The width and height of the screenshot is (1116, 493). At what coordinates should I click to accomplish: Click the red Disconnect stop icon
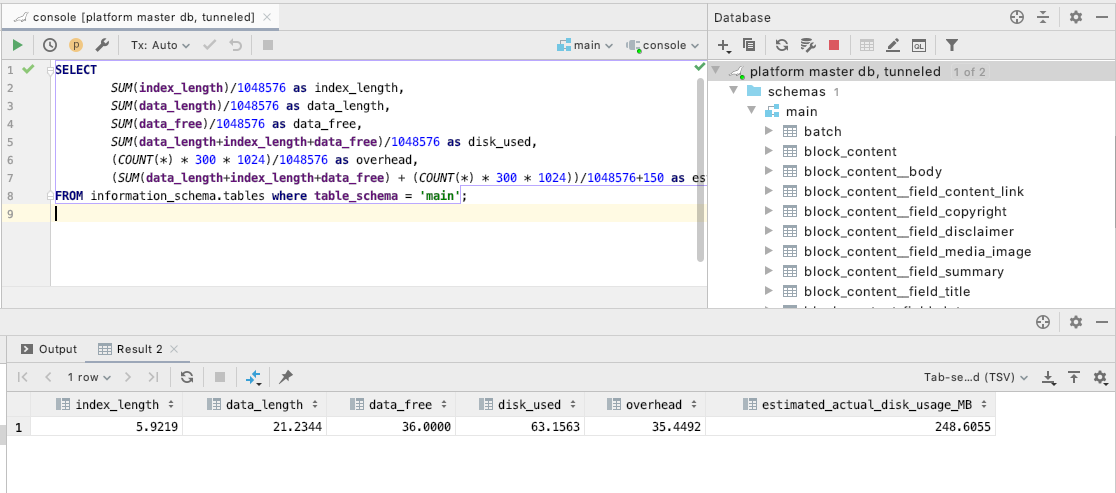pyautogui.click(x=834, y=45)
